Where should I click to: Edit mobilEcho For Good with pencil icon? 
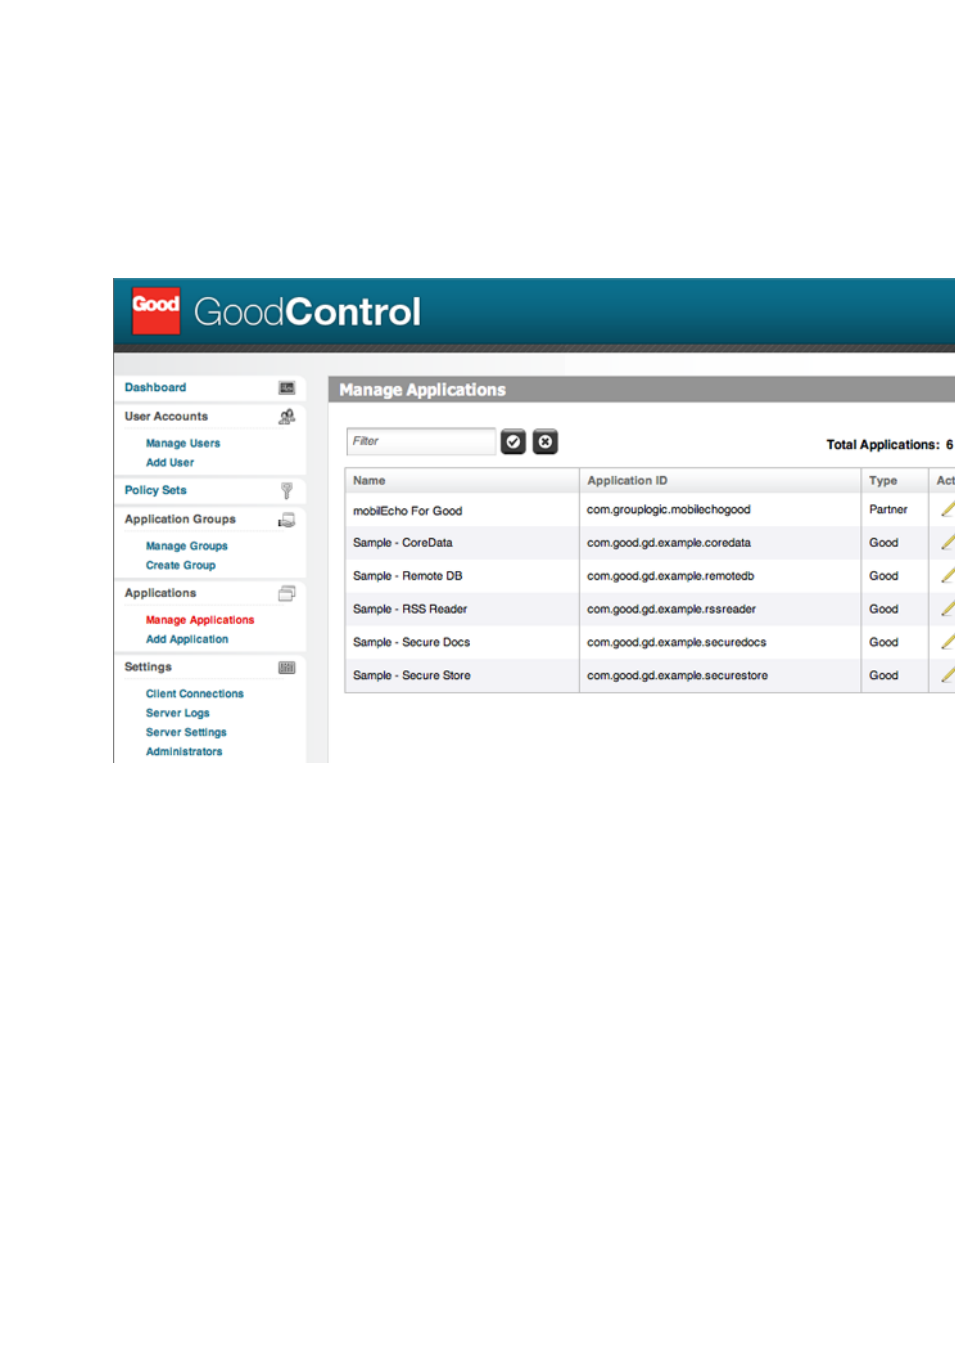point(947,509)
